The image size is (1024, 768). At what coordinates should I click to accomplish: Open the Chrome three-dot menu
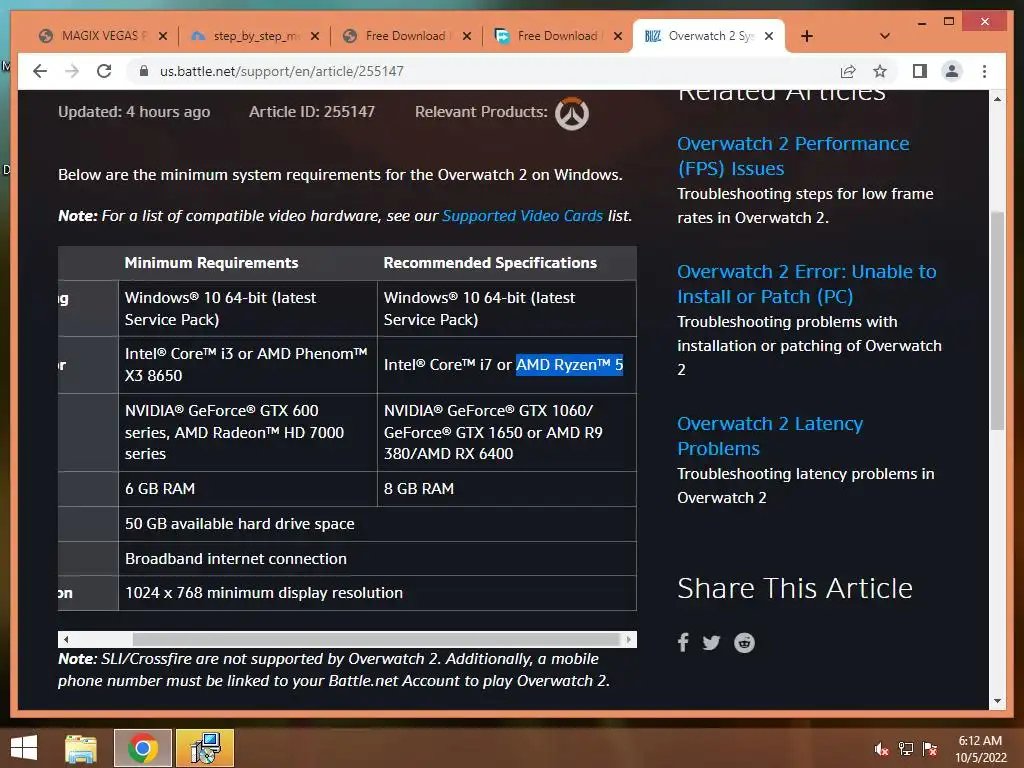click(x=984, y=71)
